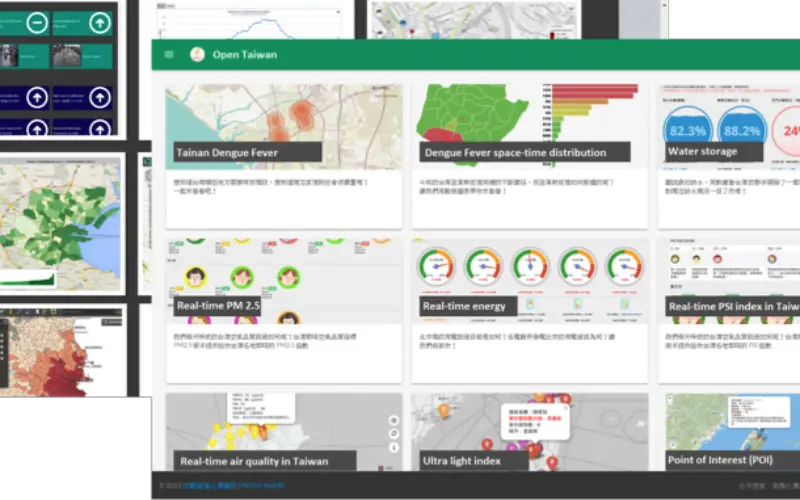Image resolution: width=800 pixels, height=500 pixels.
Task: Click the middle gauge in Real-time energy card
Action: pos(531,266)
